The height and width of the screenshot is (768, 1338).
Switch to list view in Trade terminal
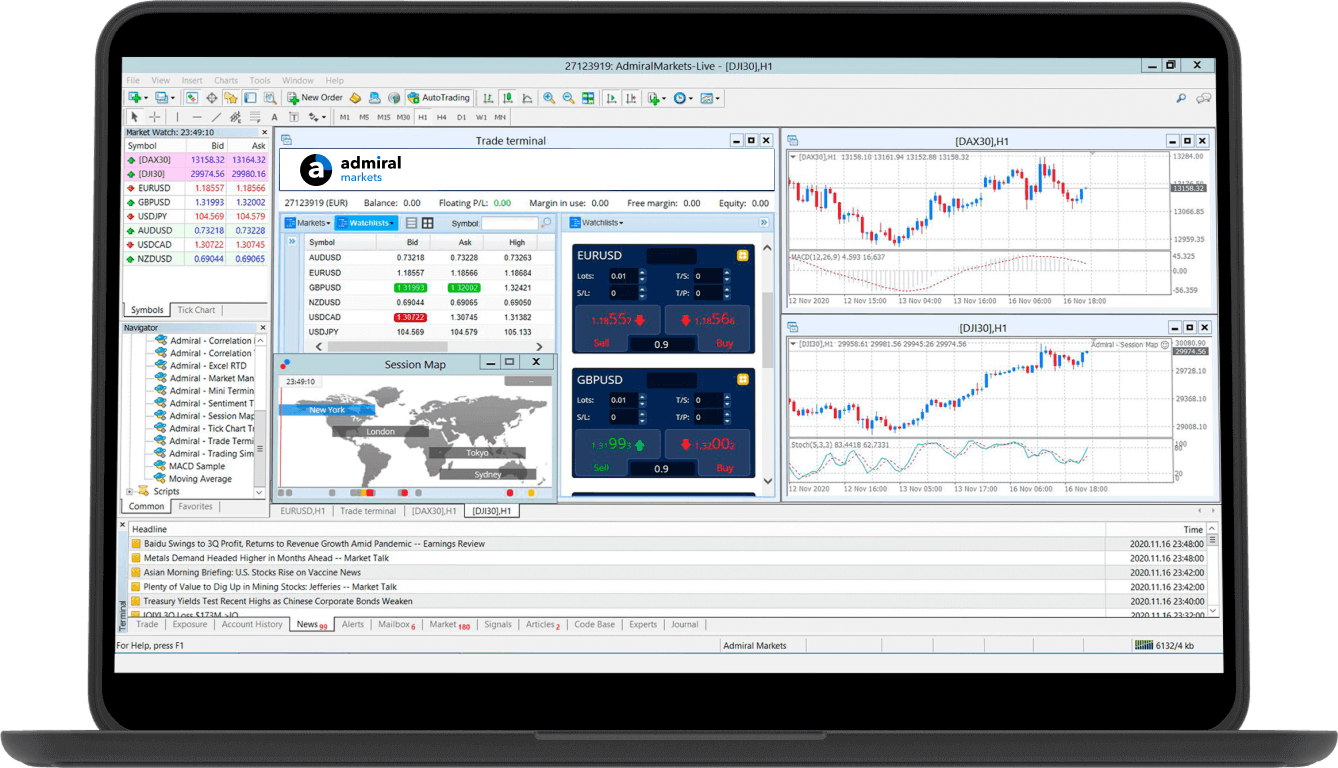point(412,223)
